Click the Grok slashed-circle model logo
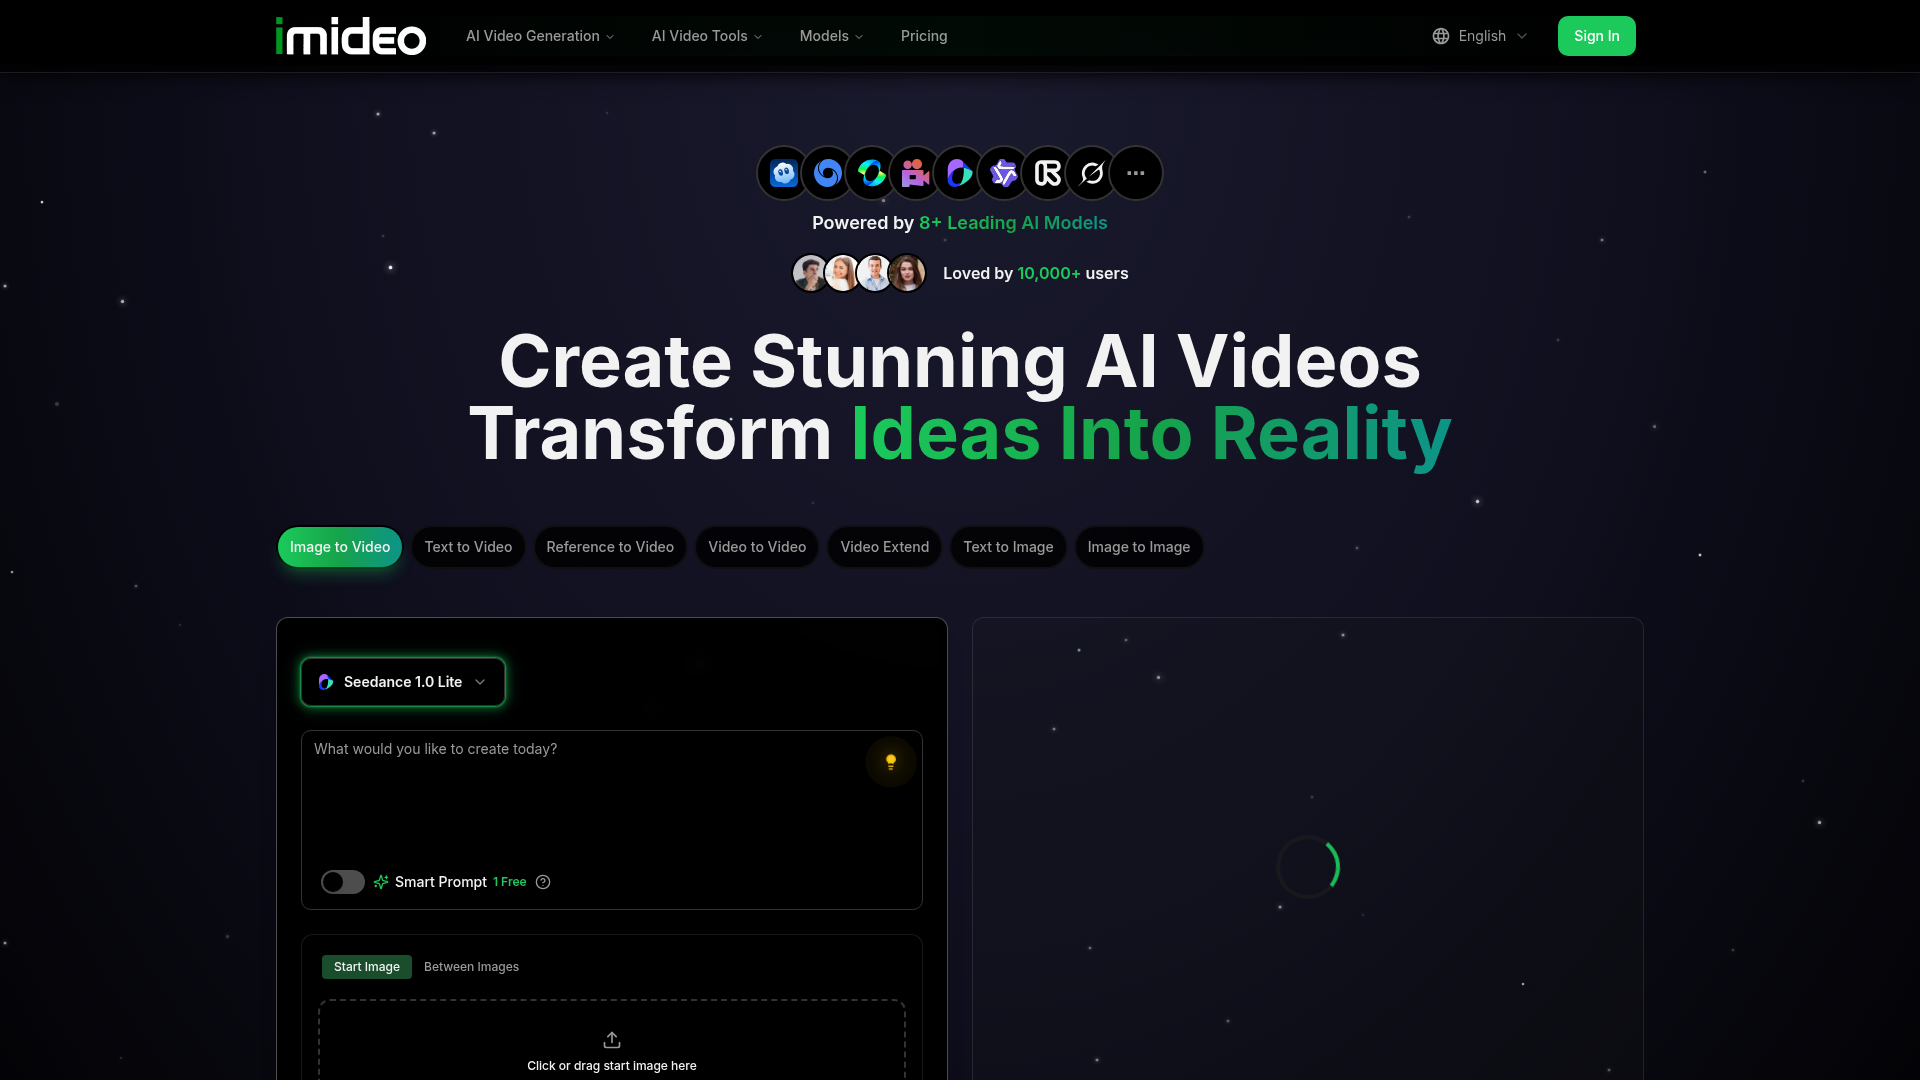Screen dimensions: 1920x1080 [x=1091, y=174]
